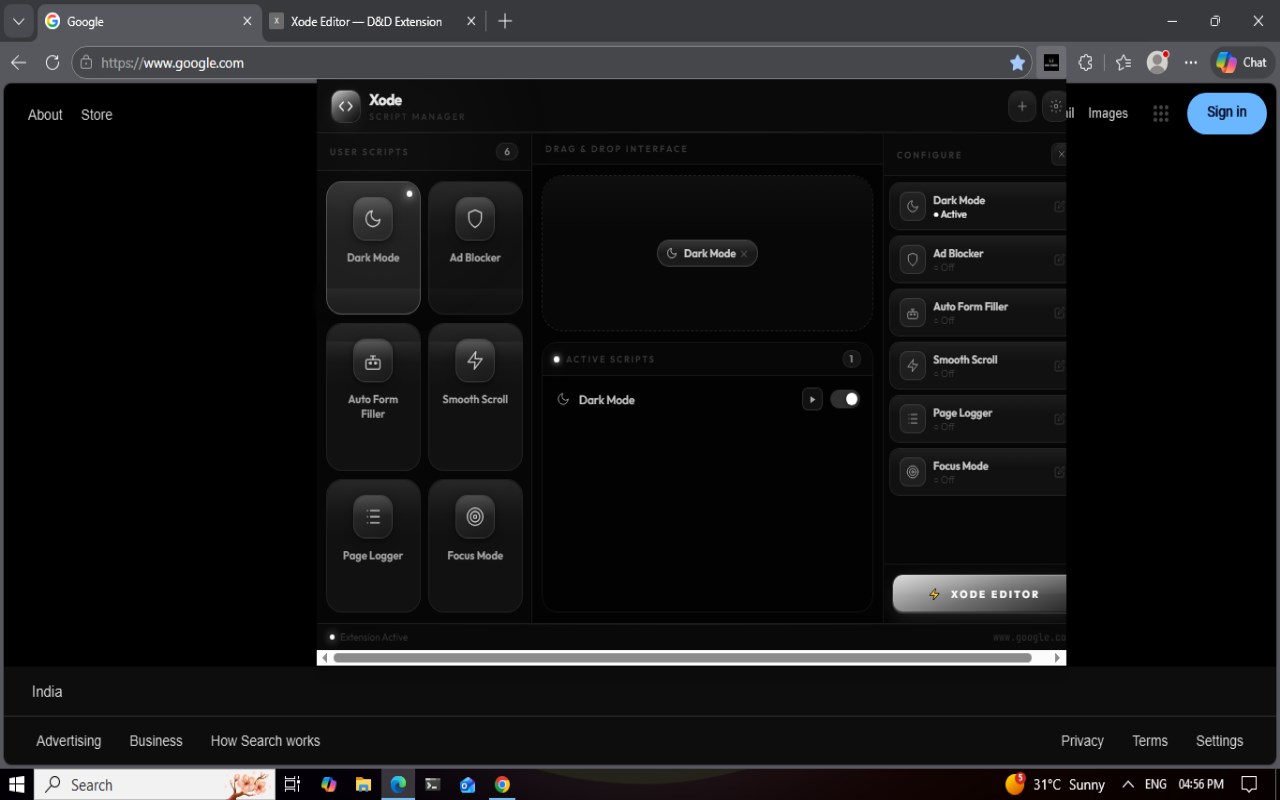The width and height of the screenshot is (1280, 800).
Task: Open the Google Store link
Action: click(97, 115)
